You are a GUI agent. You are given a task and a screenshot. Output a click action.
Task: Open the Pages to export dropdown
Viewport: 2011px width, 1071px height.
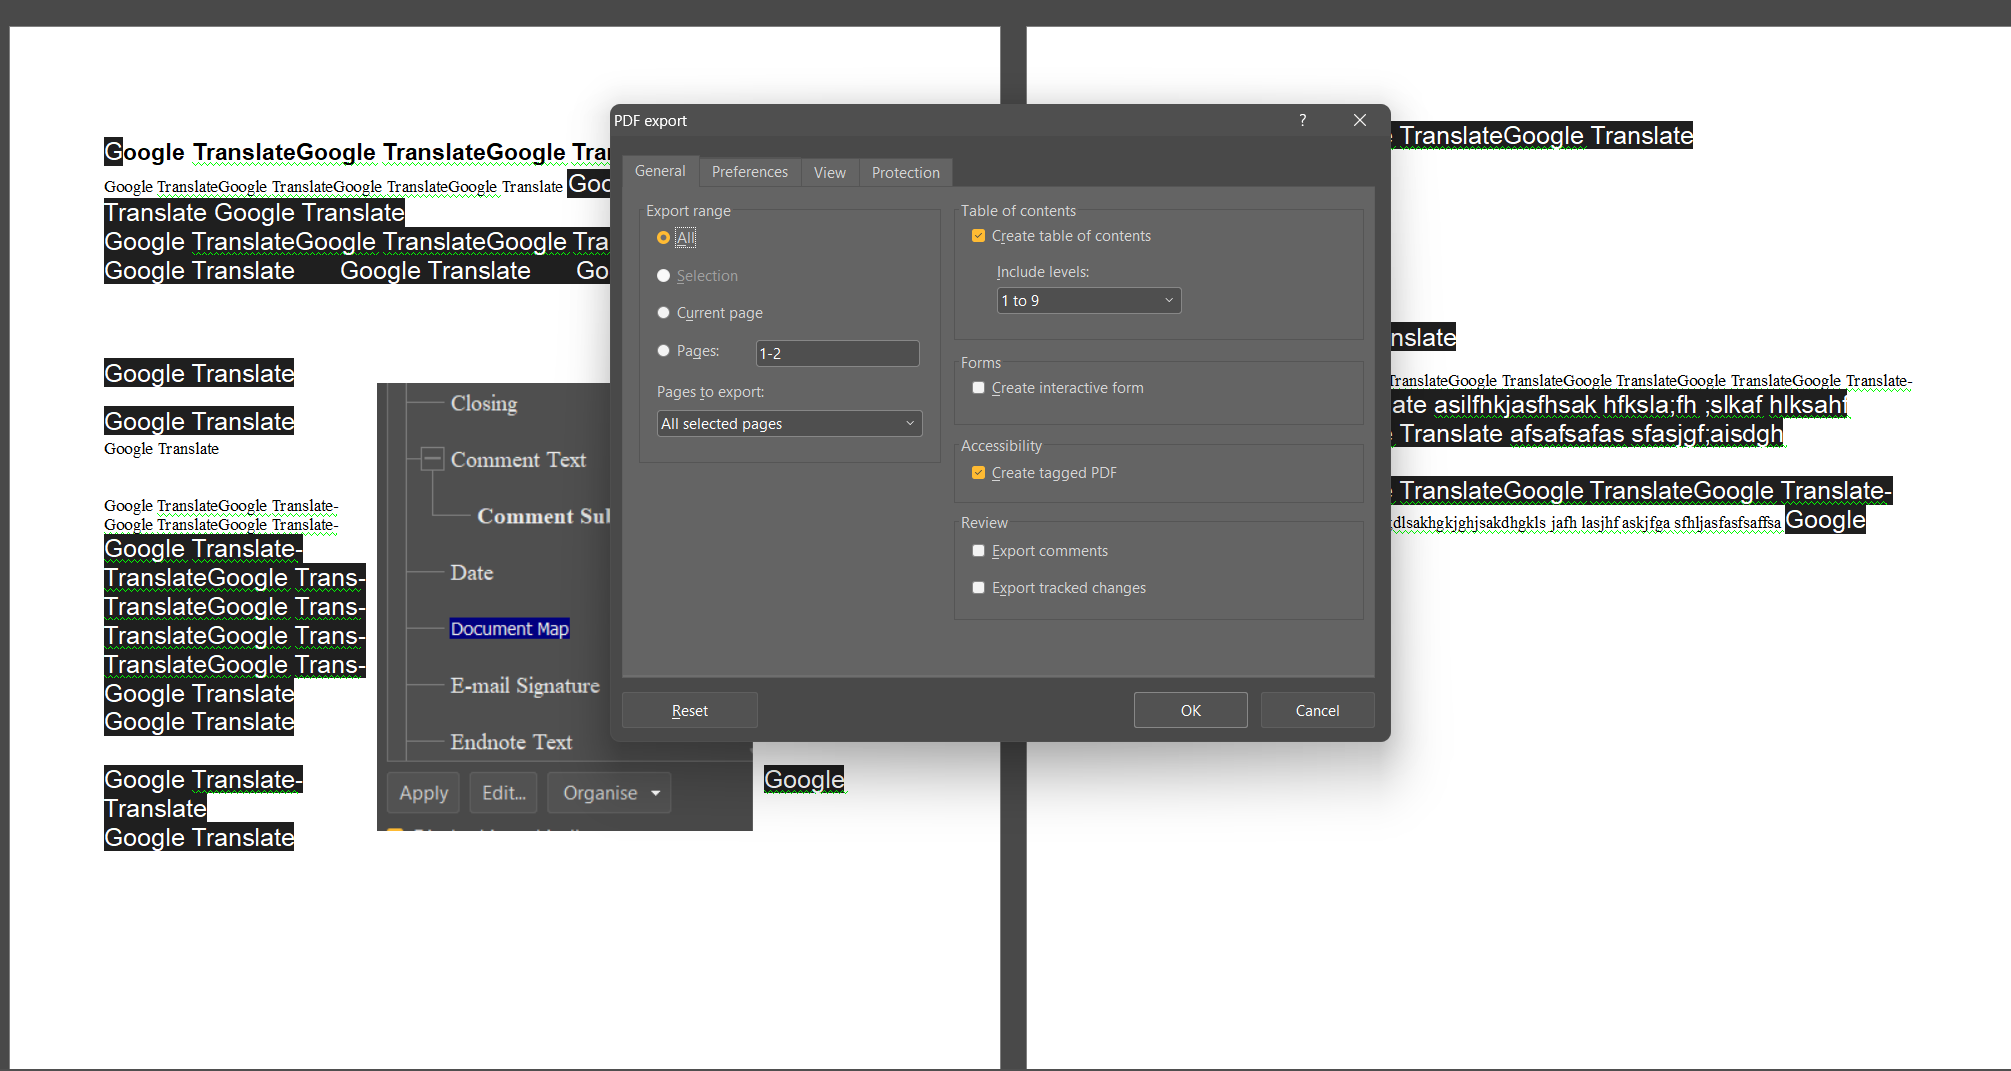tap(789, 423)
